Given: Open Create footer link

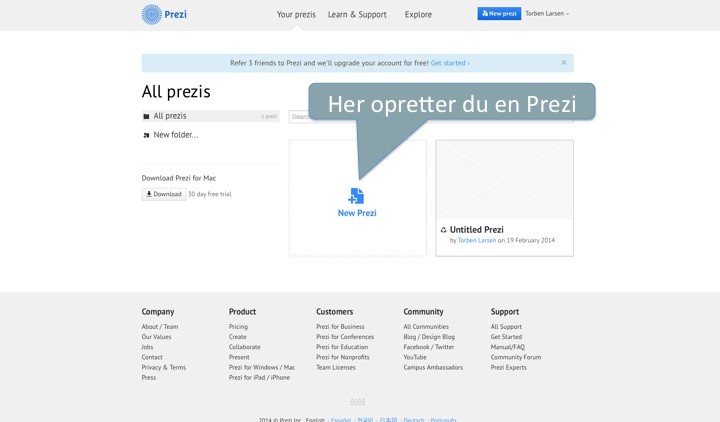Looking at the screenshot, I should point(237,337).
